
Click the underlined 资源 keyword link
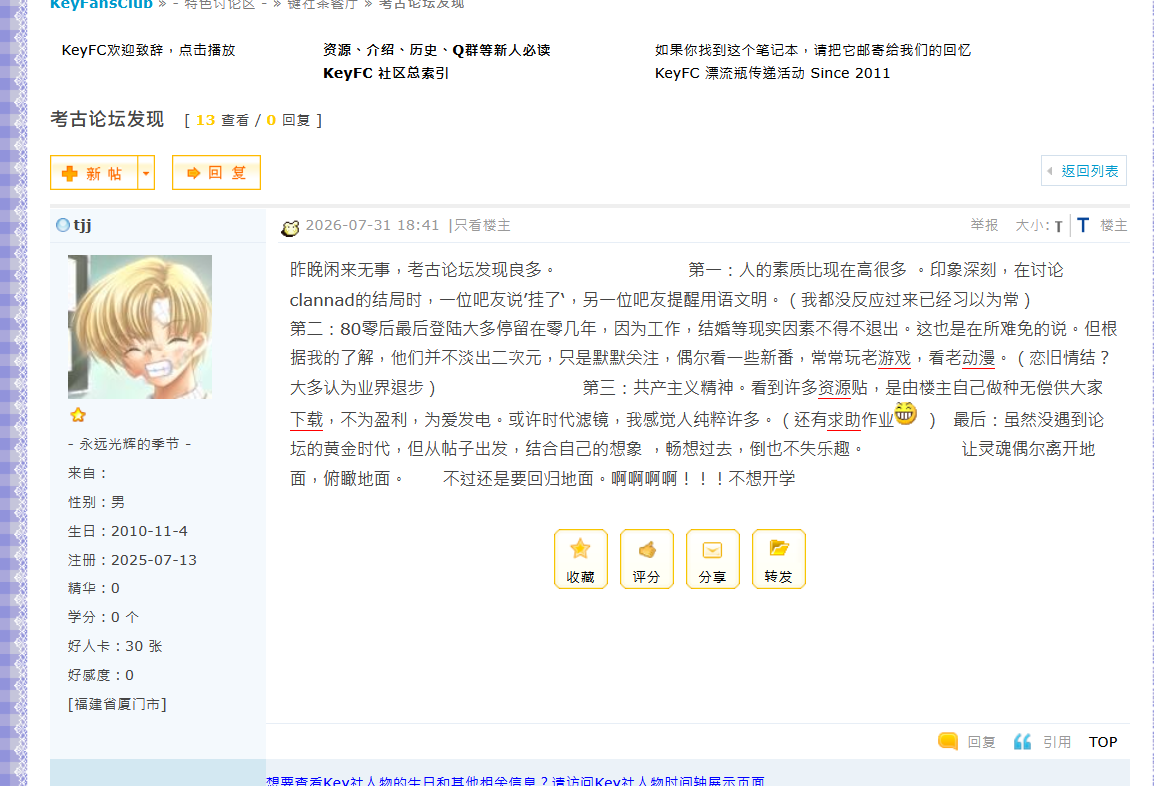(835, 388)
